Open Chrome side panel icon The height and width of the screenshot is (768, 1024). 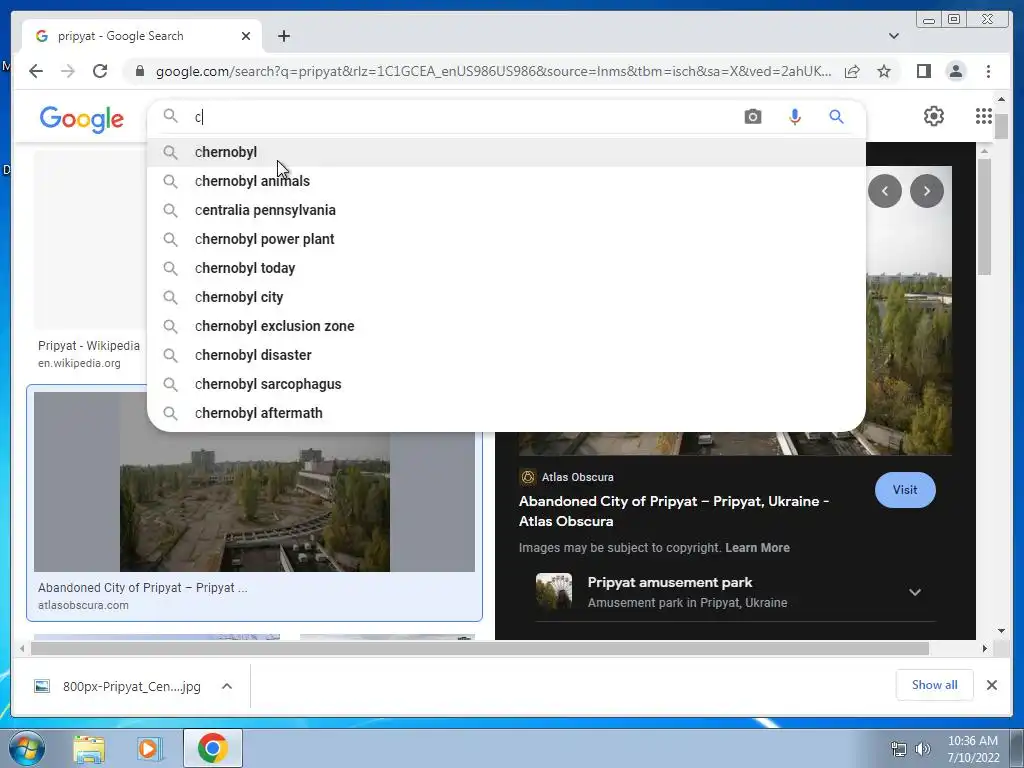pos(923,71)
